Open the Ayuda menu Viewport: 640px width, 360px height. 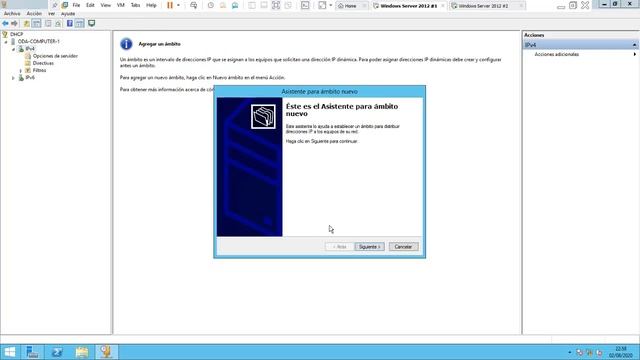point(68,13)
